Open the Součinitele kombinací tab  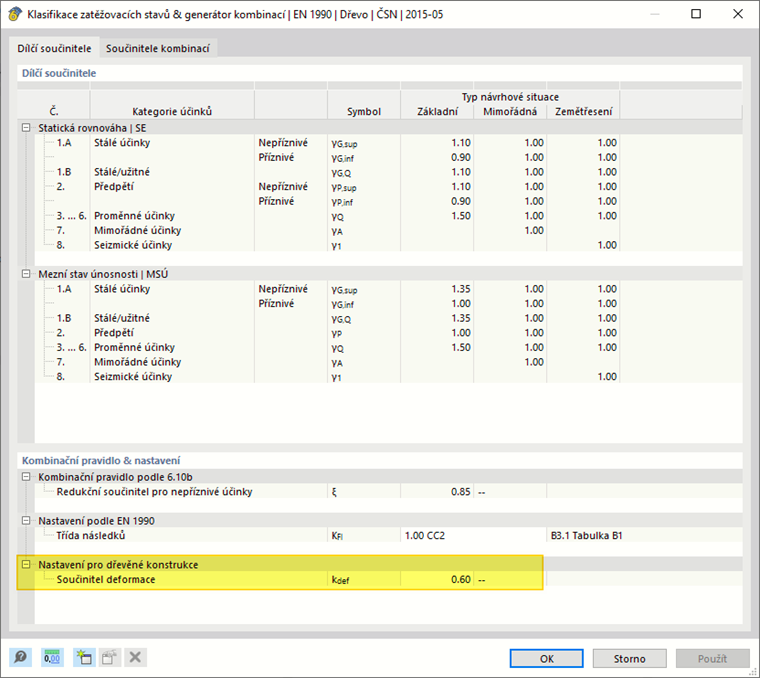[158, 48]
